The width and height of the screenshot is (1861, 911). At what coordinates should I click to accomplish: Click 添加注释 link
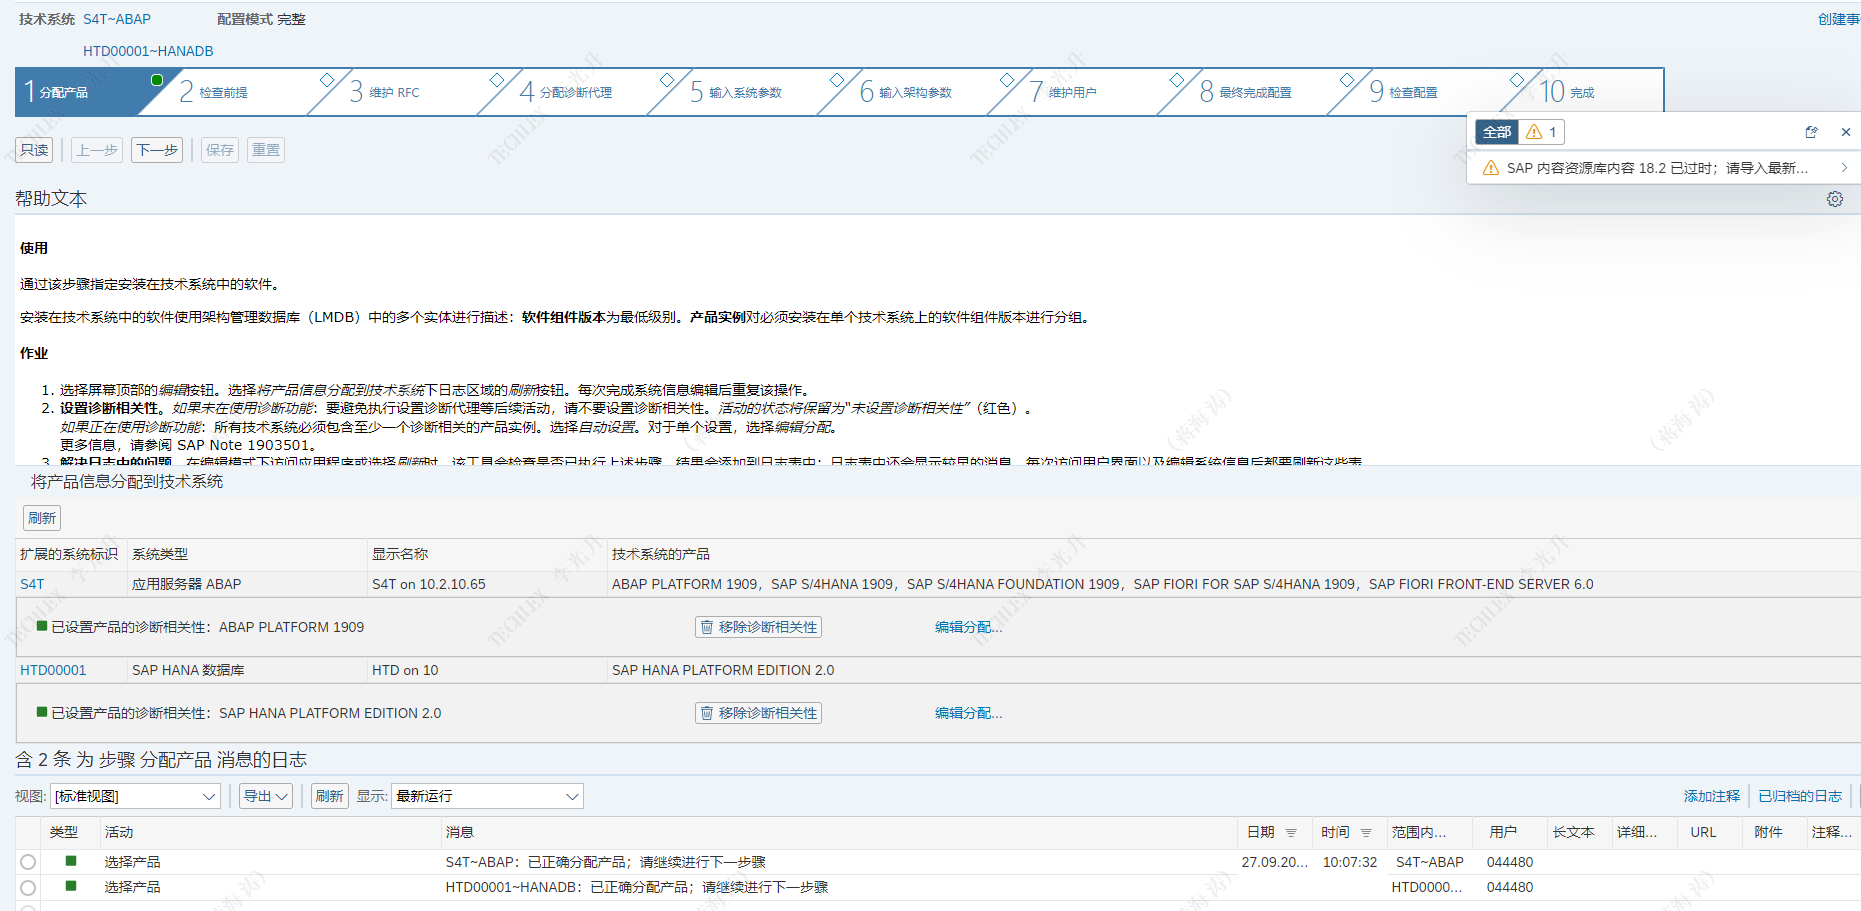(1712, 796)
